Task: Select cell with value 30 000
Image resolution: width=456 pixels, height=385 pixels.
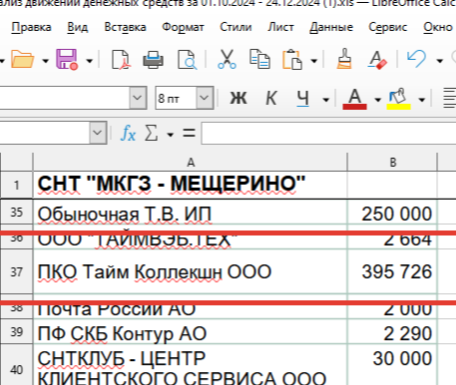Action: click(392, 365)
